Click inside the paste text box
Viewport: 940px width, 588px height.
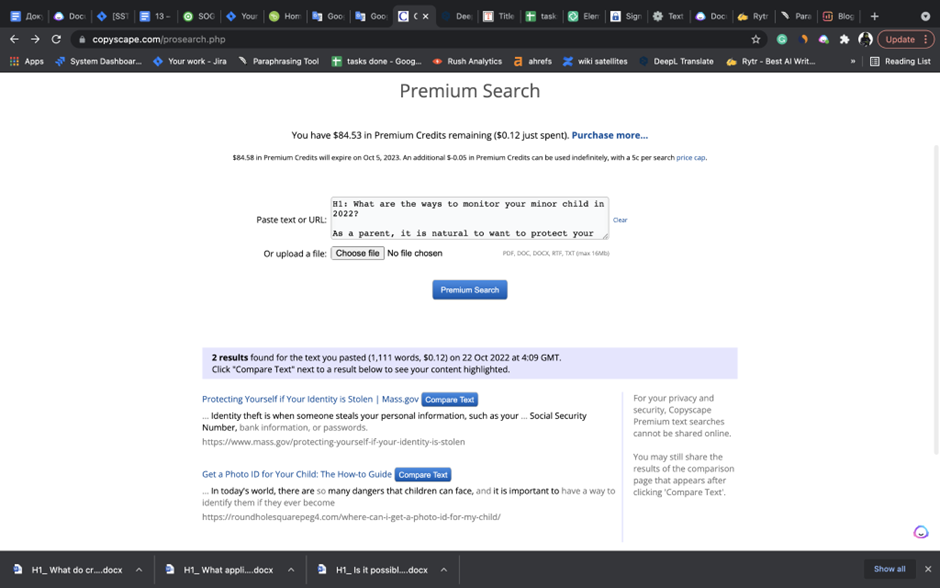pos(468,218)
